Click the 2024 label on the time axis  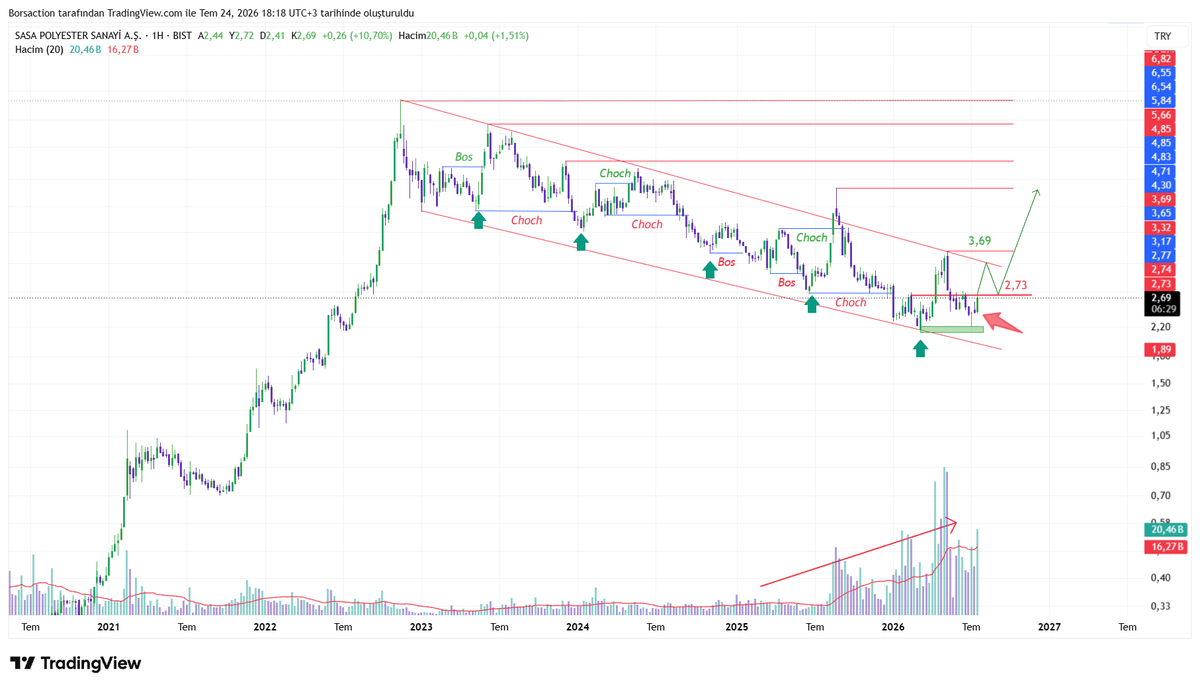point(578,627)
